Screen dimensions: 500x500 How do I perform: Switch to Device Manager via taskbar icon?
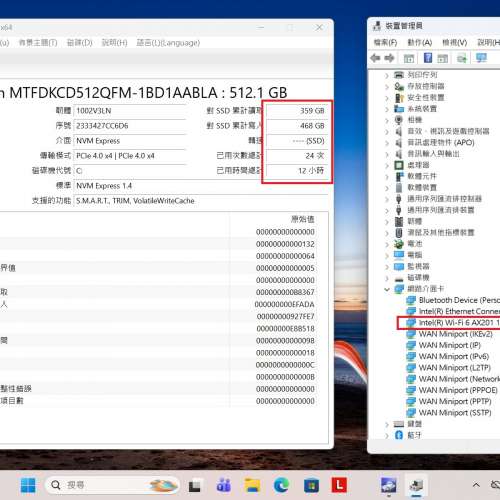pyautogui.click(x=417, y=485)
